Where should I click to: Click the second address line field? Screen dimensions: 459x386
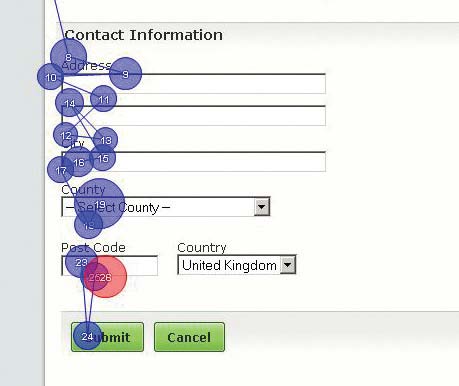(194, 116)
